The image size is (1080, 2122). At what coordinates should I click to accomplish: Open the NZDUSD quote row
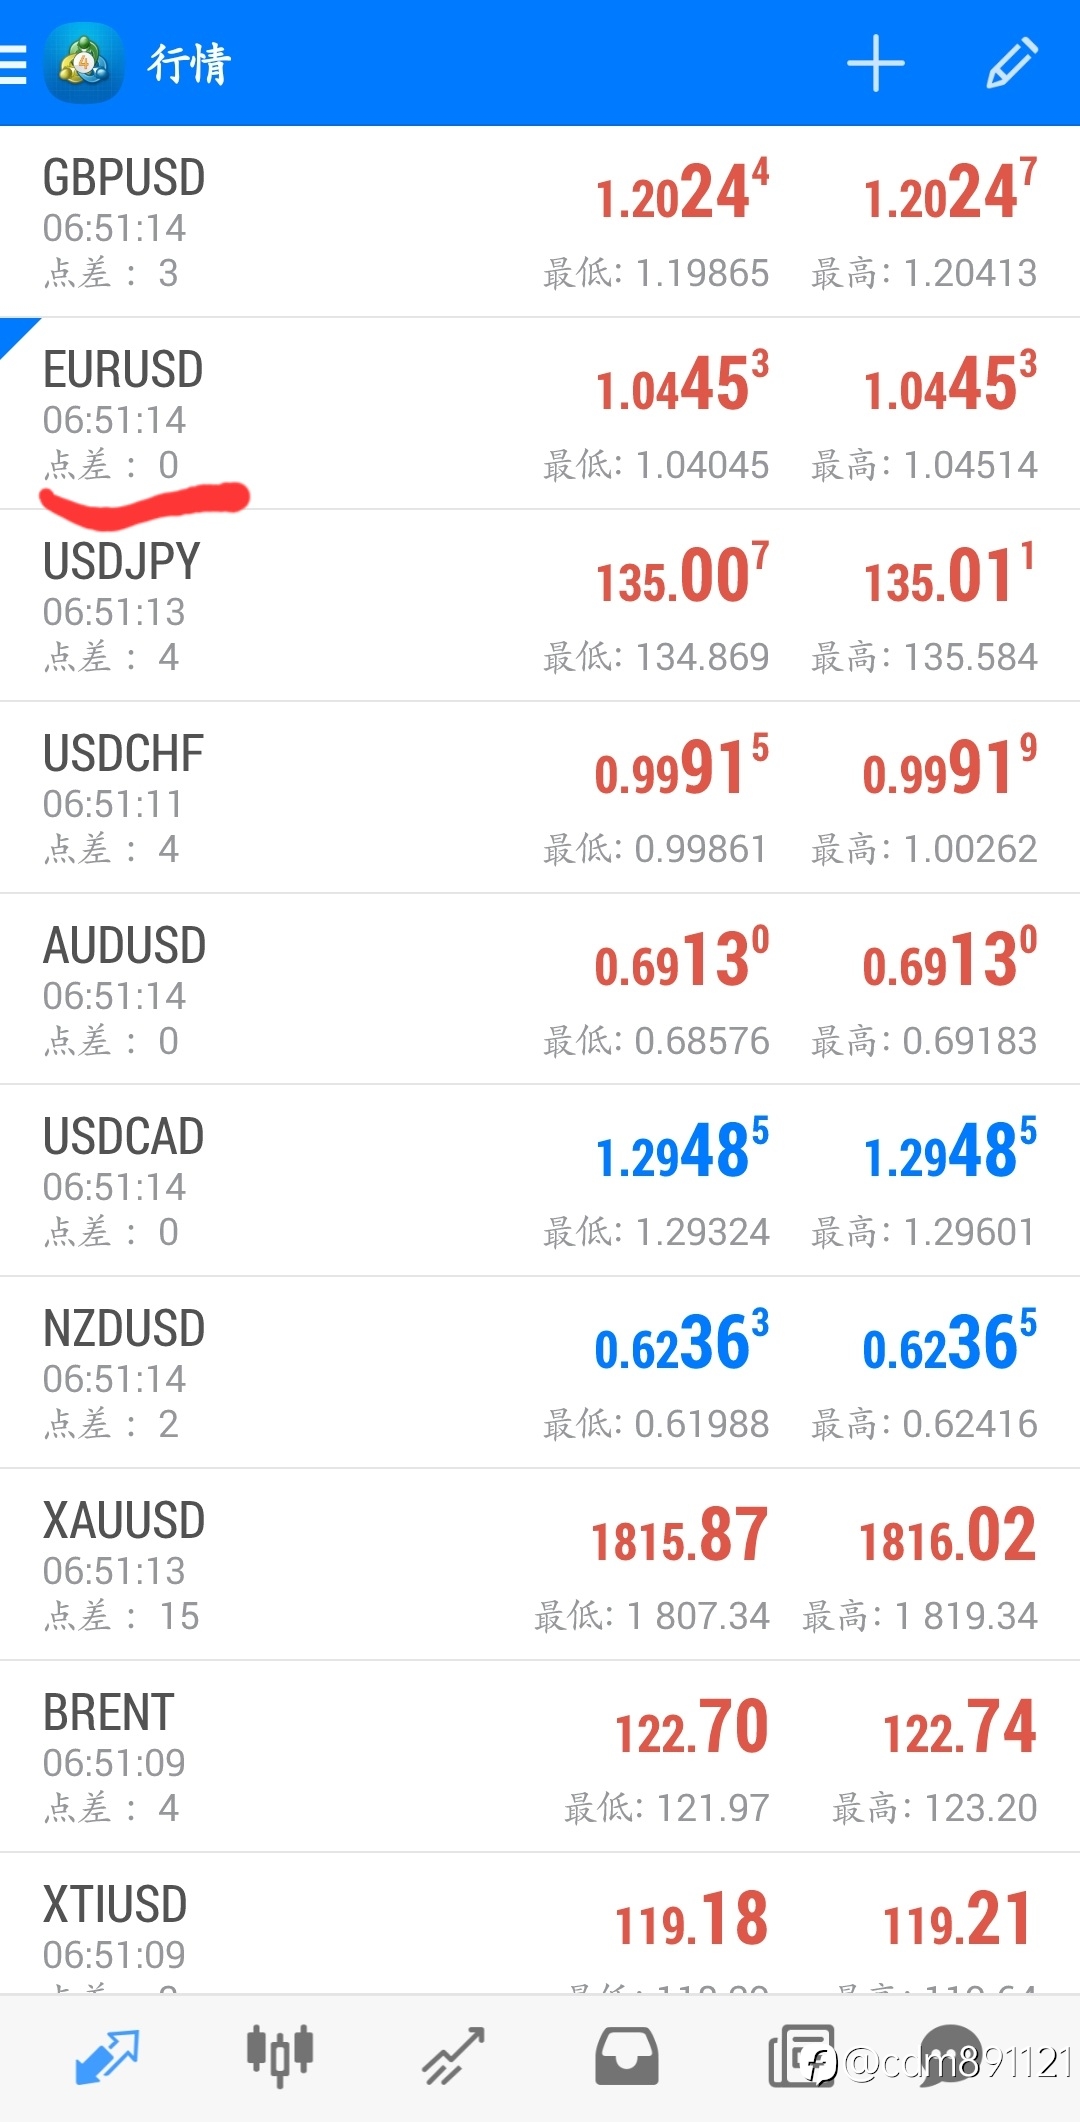(540, 1373)
